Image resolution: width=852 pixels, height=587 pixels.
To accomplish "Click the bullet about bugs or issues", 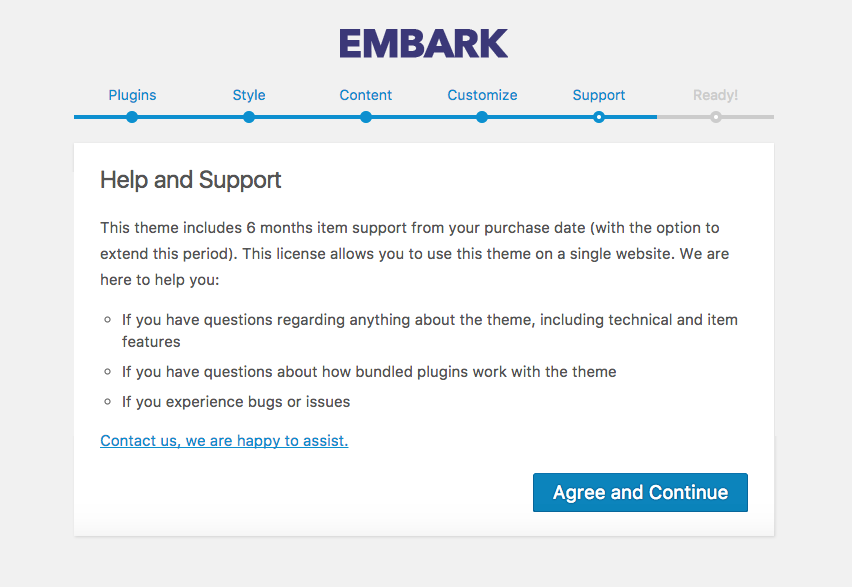I will click(x=236, y=402).
